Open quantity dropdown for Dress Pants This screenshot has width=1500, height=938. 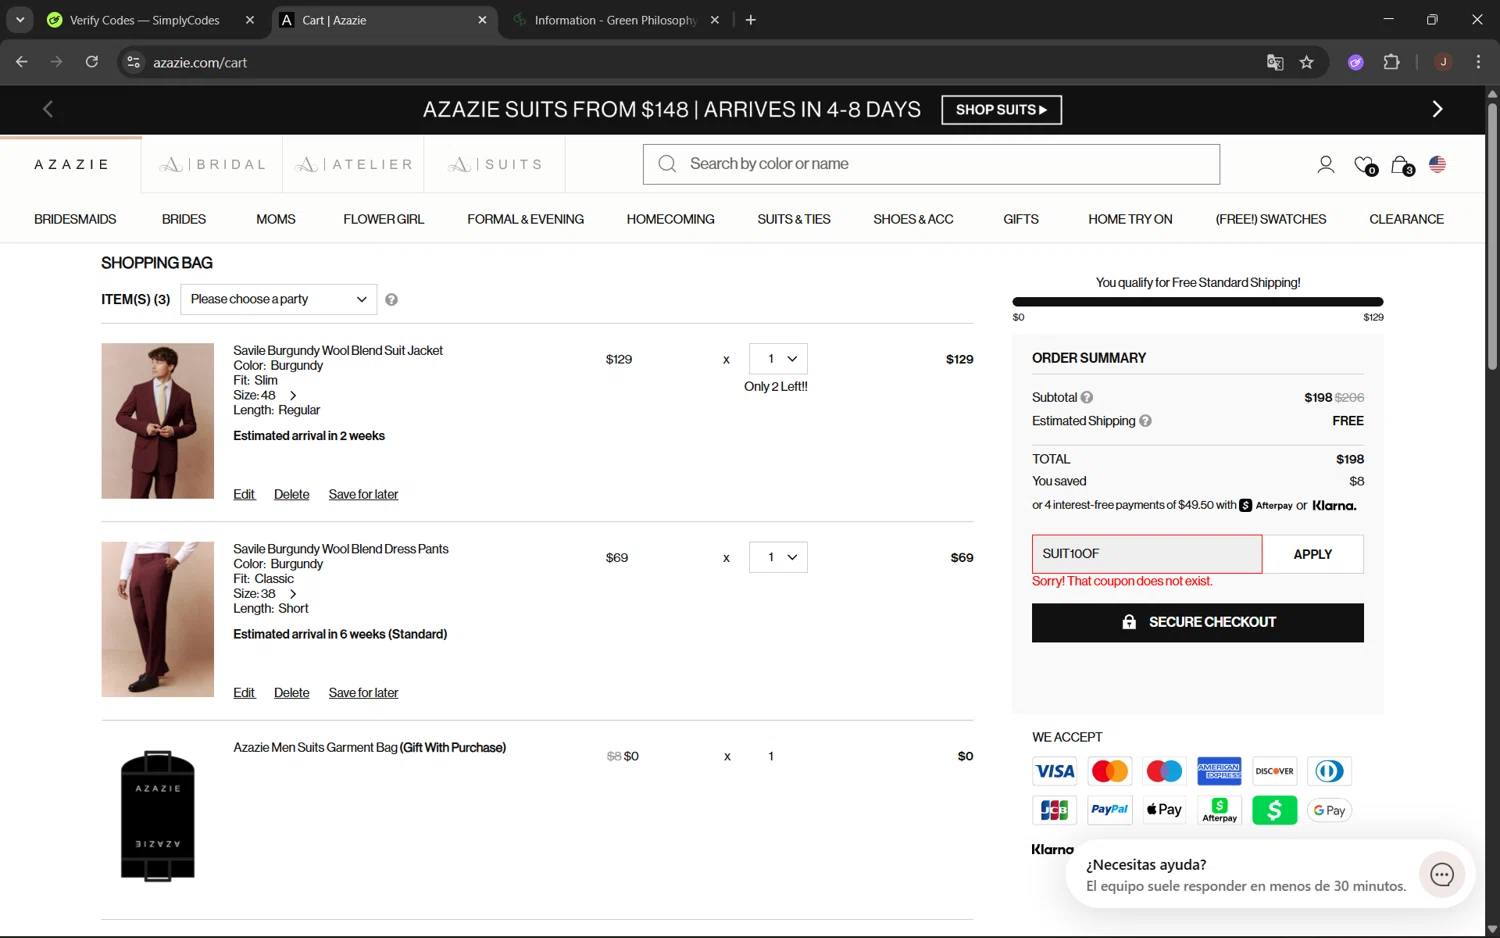pyautogui.click(x=778, y=557)
